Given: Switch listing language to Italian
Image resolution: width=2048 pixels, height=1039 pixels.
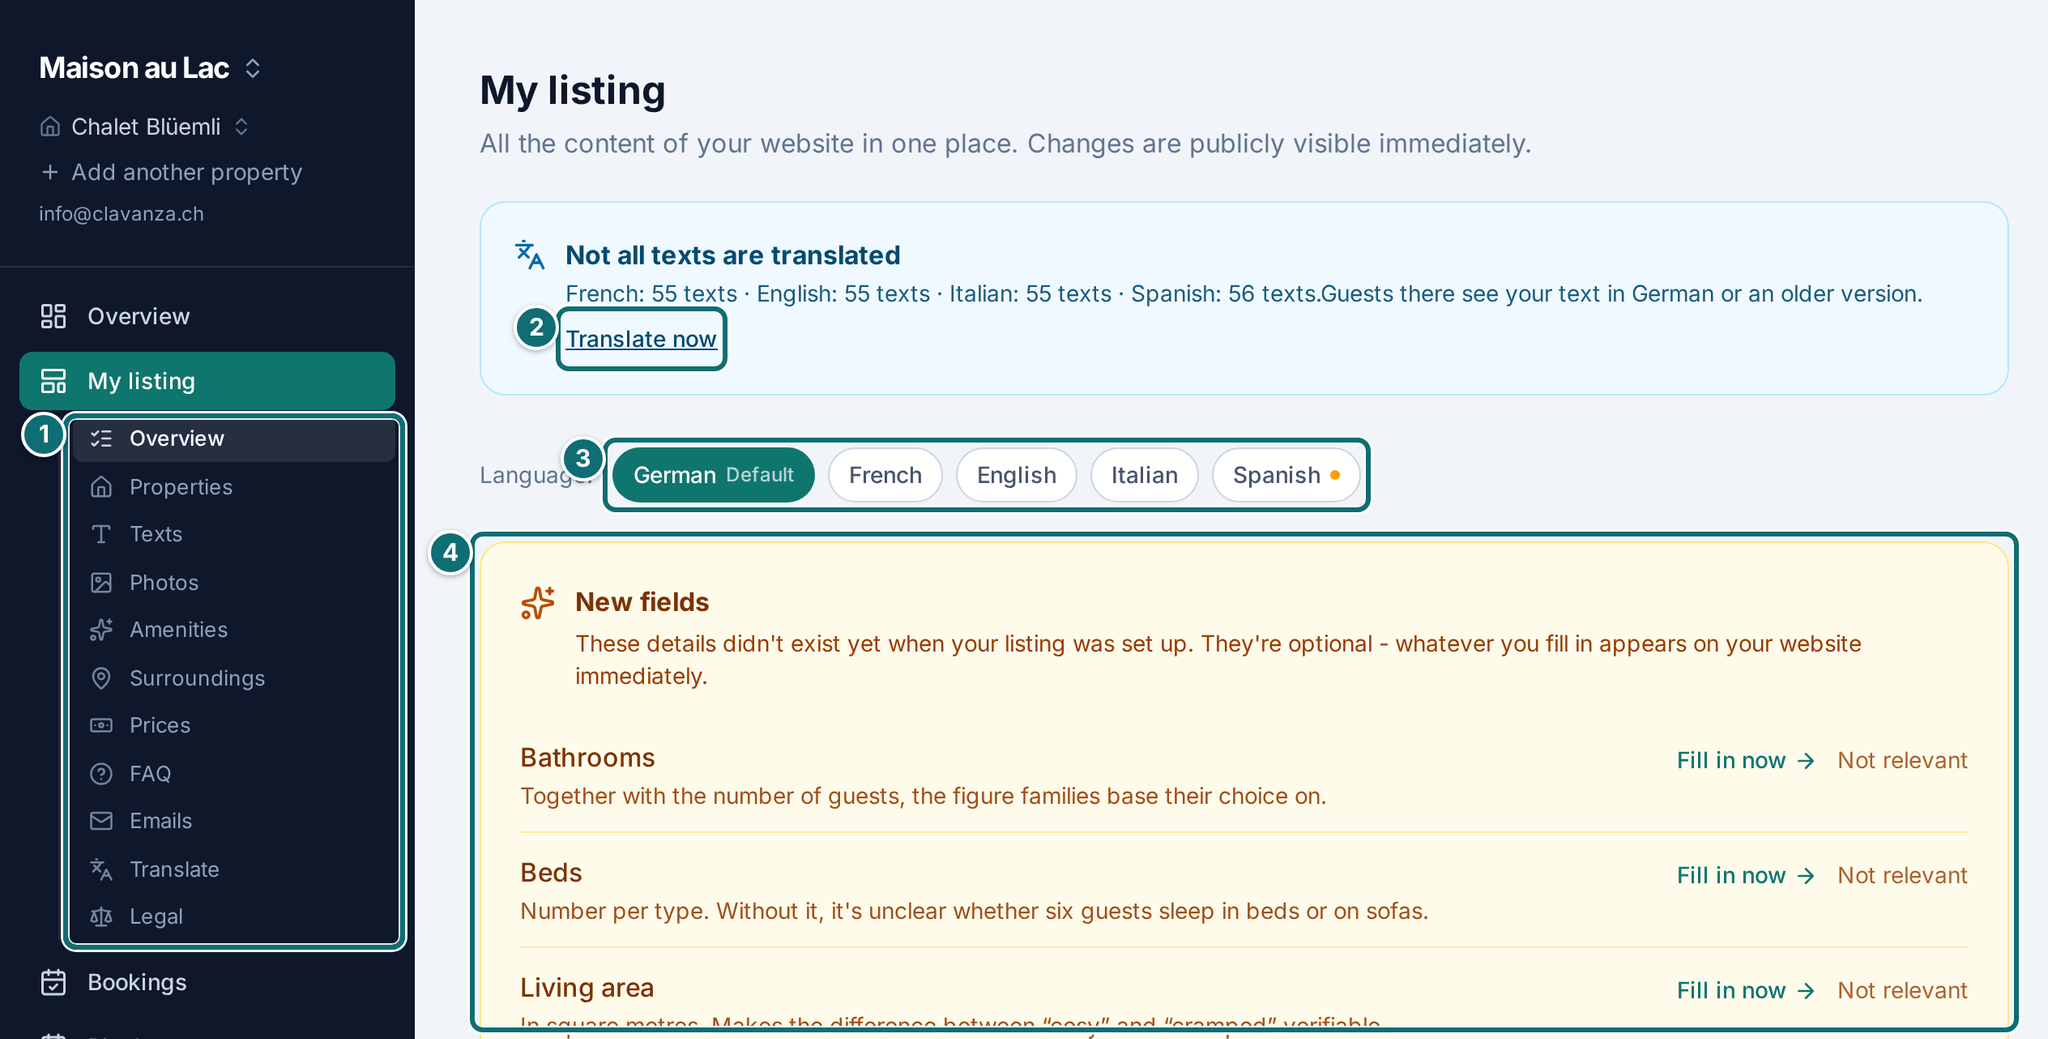Looking at the screenshot, I should [1144, 475].
